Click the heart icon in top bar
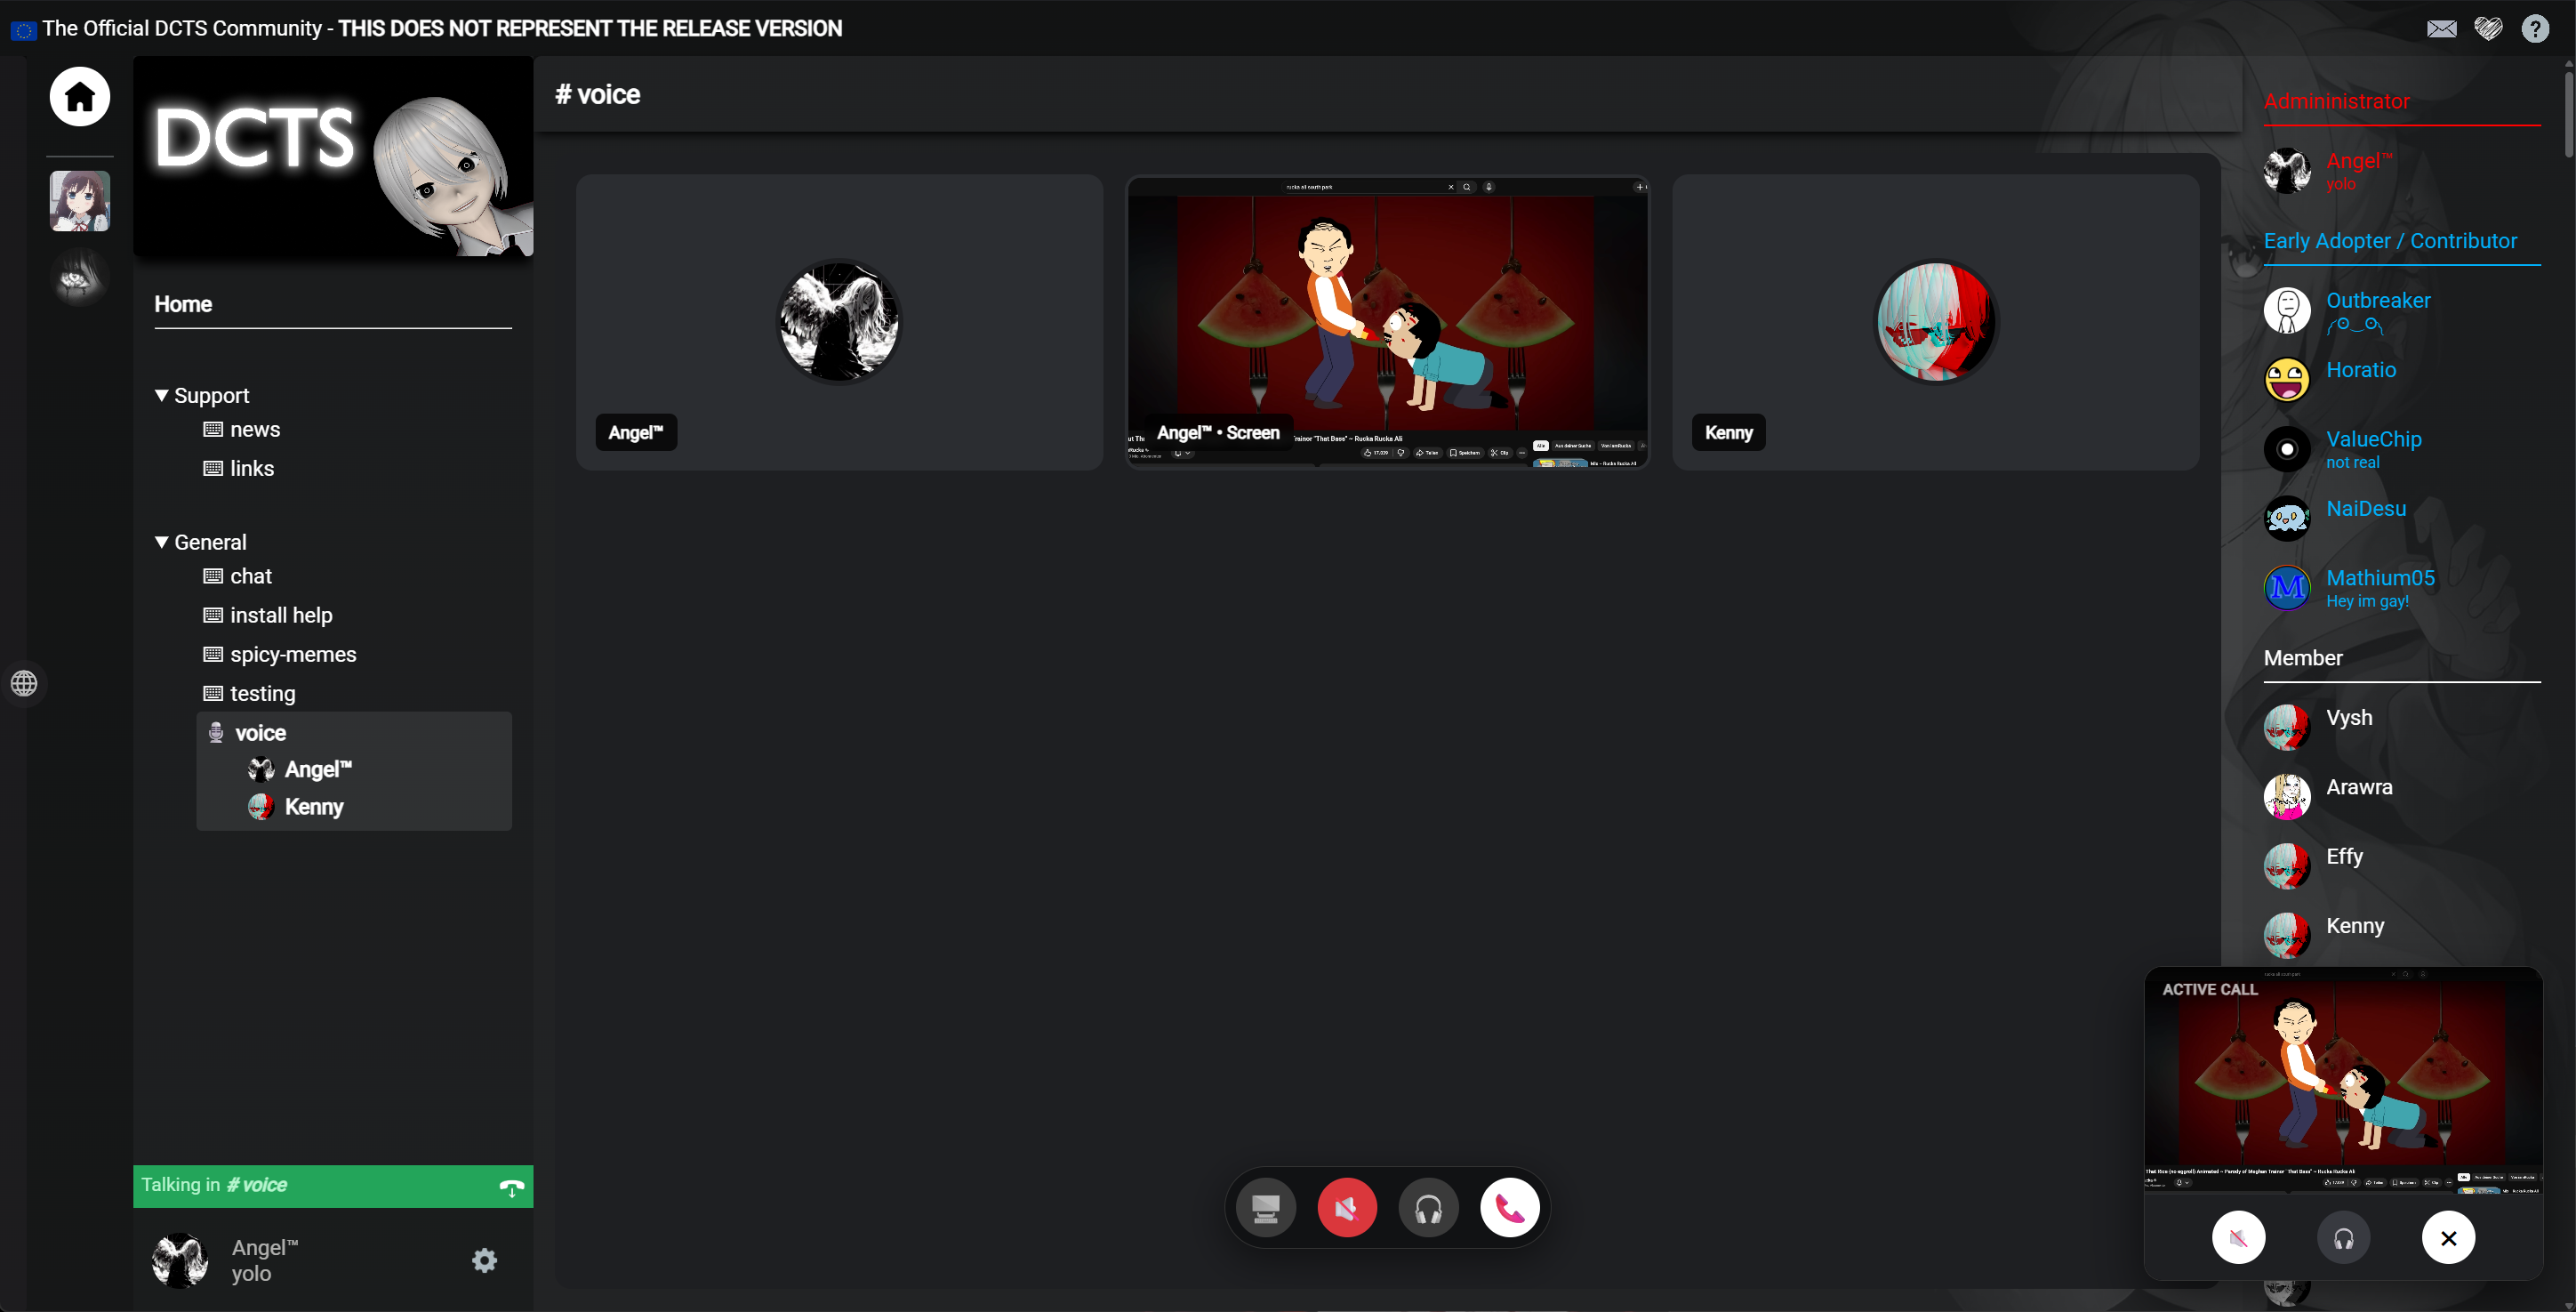The width and height of the screenshot is (2576, 1312). tap(2488, 28)
